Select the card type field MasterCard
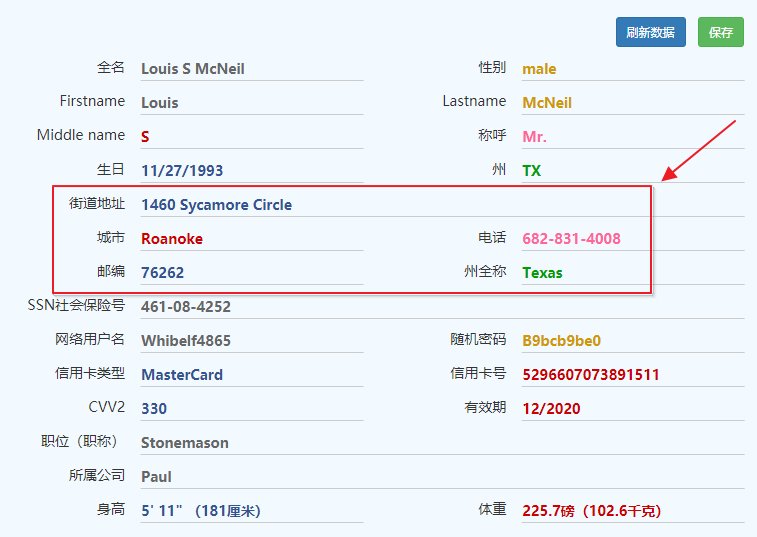 pyautogui.click(x=251, y=375)
